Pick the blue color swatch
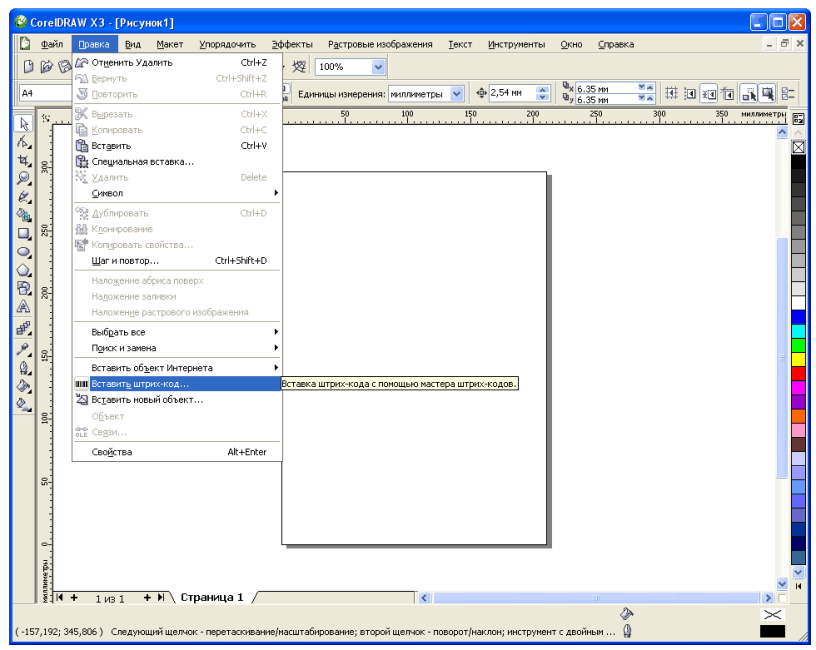Image resolution: width=816 pixels, height=650 pixels. click(x=798, y=317)
